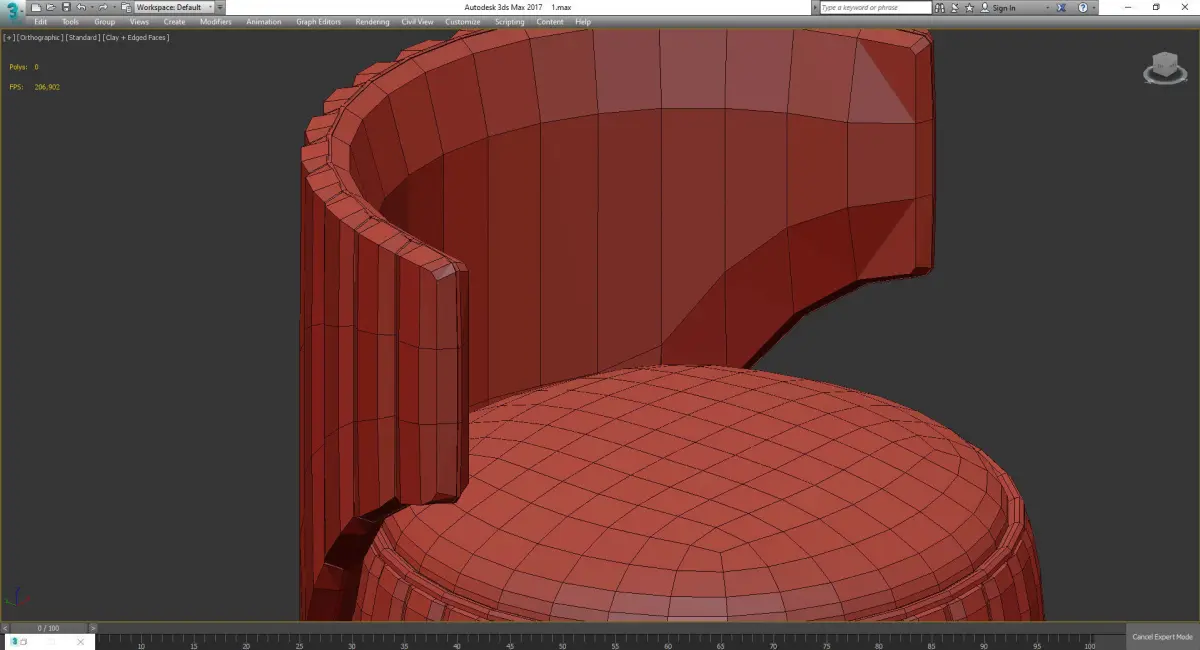Open the Quick Access Toolbar customize arrow
Viewport: 1200px width, 650px height.
click(220, 7)
